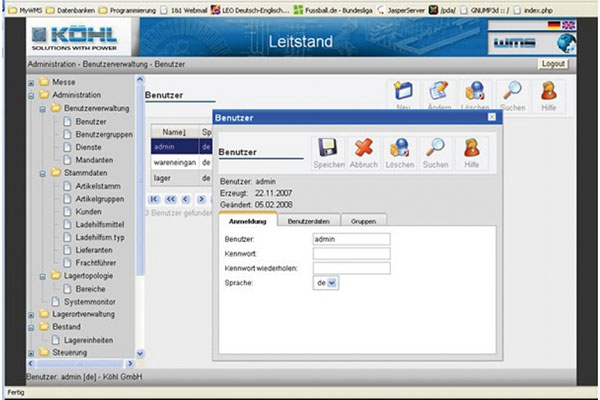Screen dimensions: 600x400
Task: Expand the Messe tree node
Action: (32, 82)
